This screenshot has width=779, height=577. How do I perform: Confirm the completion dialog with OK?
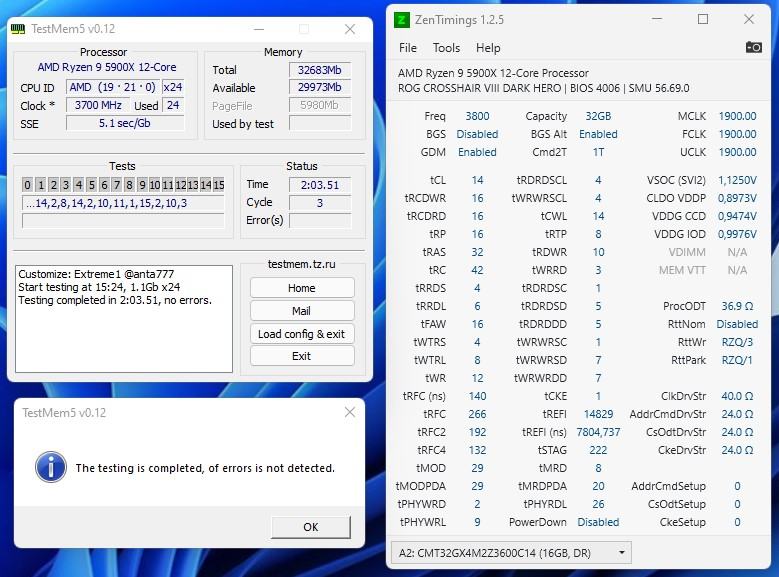pyautogui.click(x=311, y=527)
